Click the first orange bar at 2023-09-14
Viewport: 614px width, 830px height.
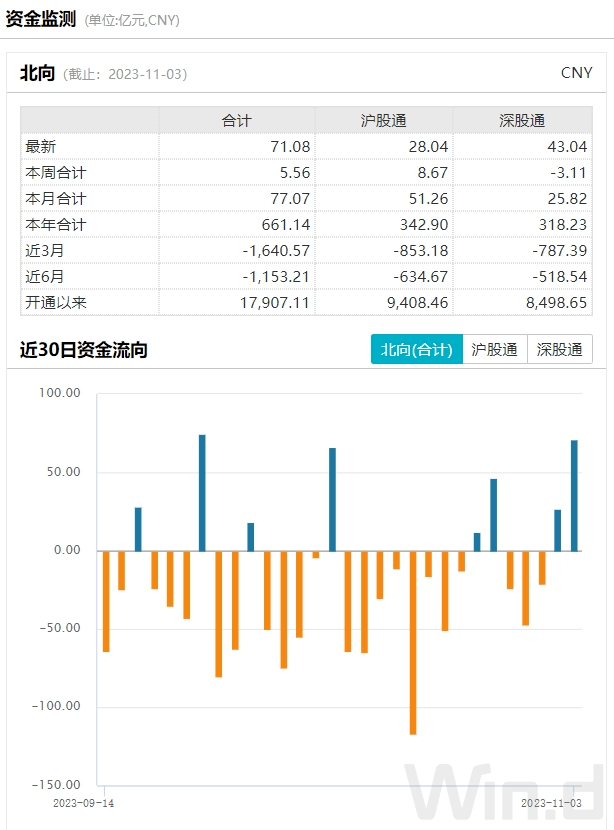[106, 601]
